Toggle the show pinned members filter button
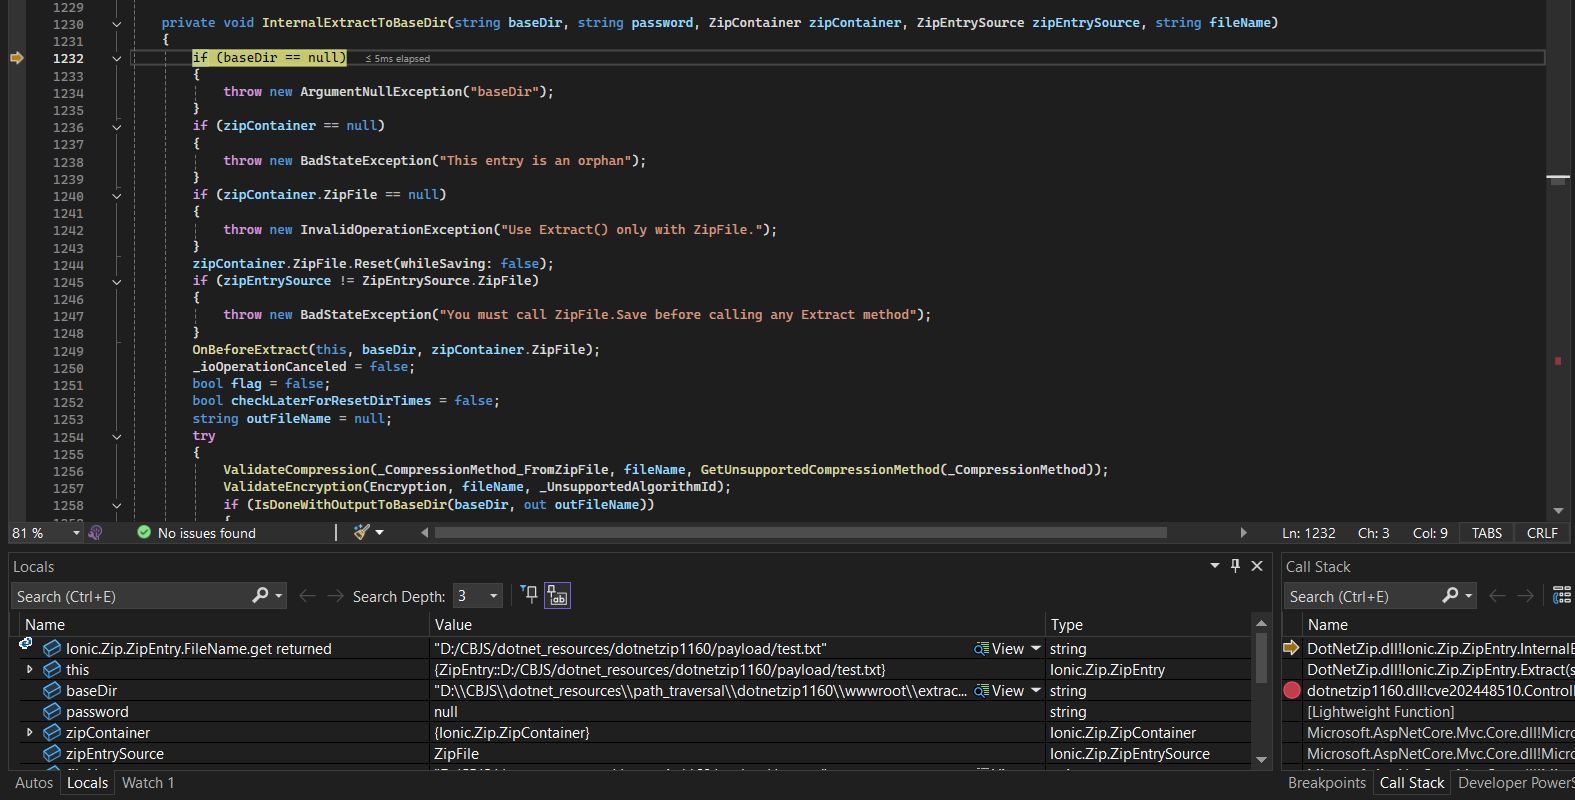This screenshot has height=800, width=1575. point(529,595)
